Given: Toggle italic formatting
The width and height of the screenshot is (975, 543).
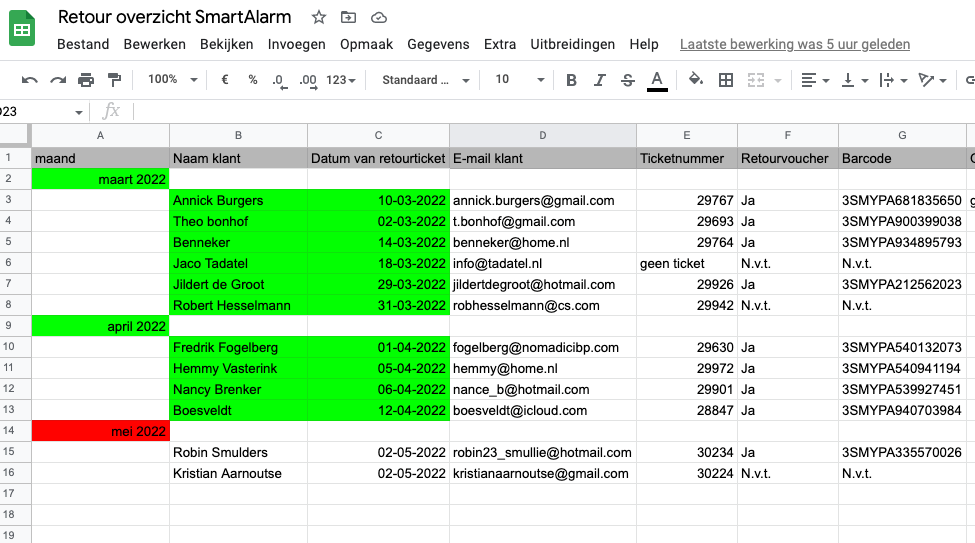Looking at the screenshot, I should pos(599,80).
